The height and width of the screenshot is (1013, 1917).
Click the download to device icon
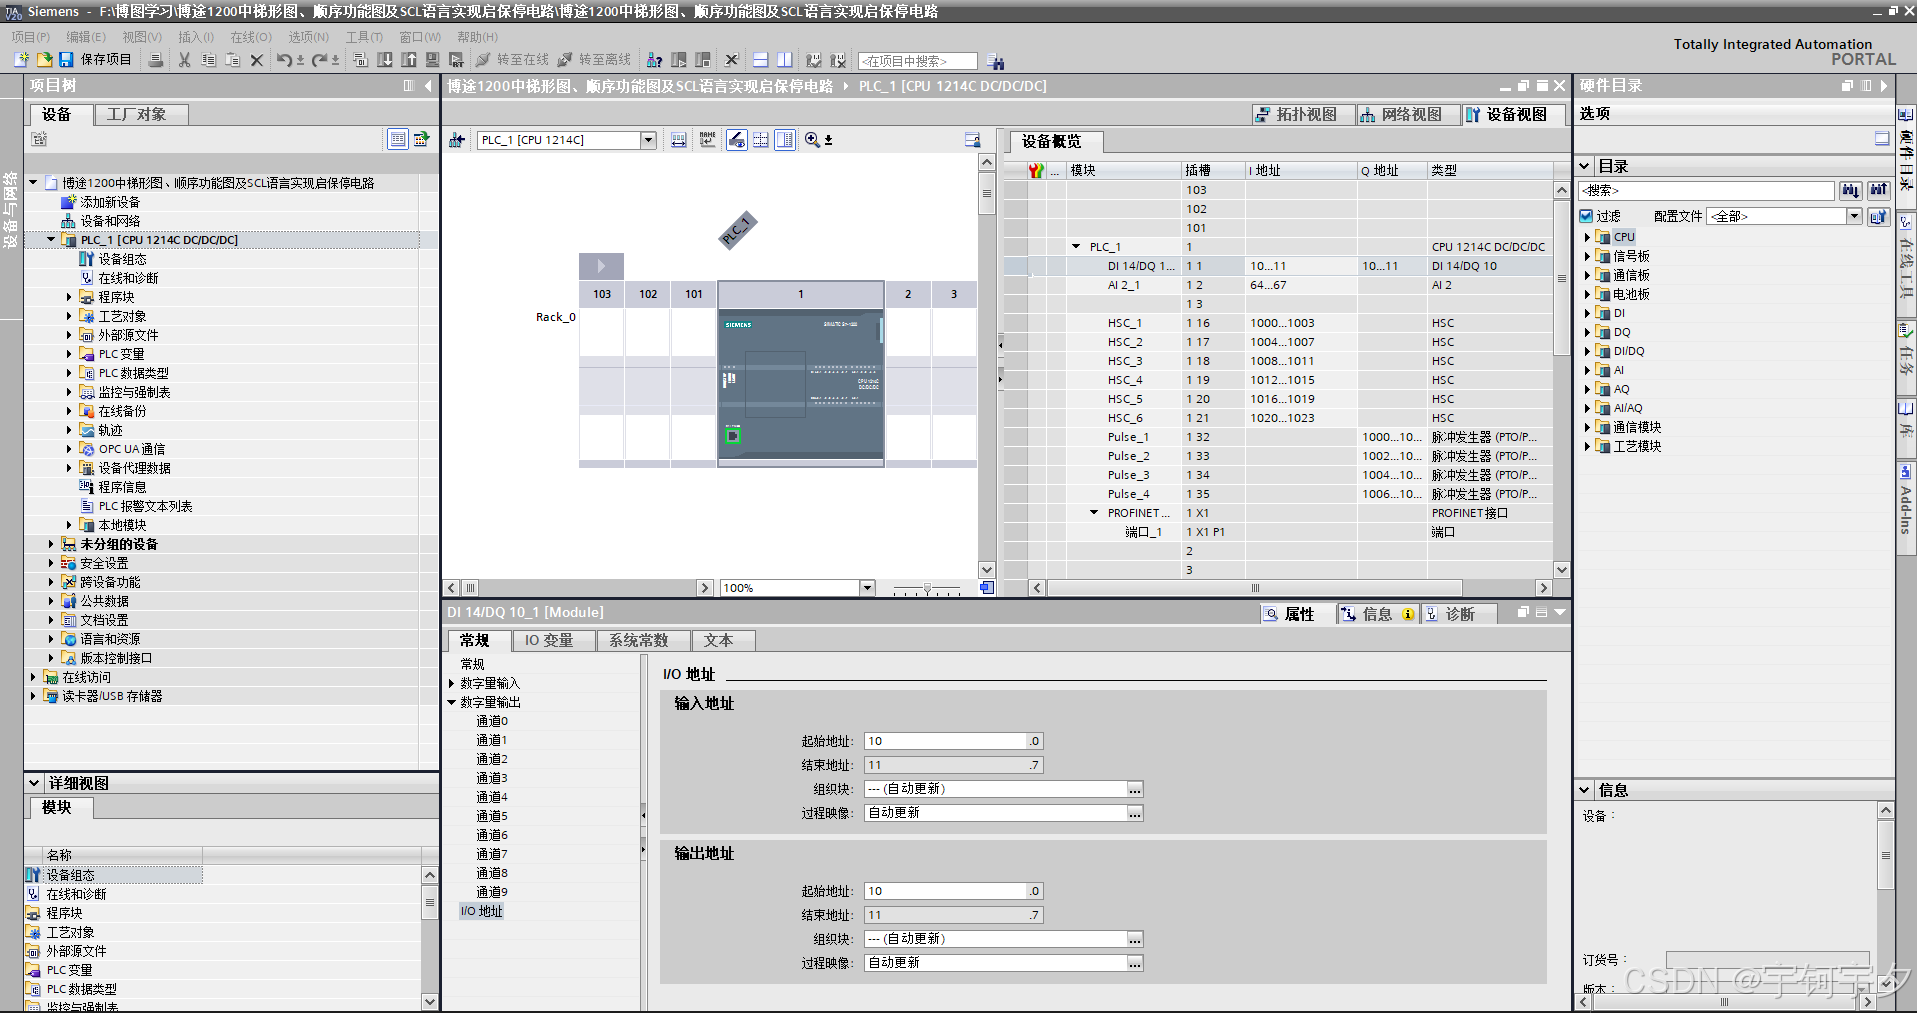385,60
